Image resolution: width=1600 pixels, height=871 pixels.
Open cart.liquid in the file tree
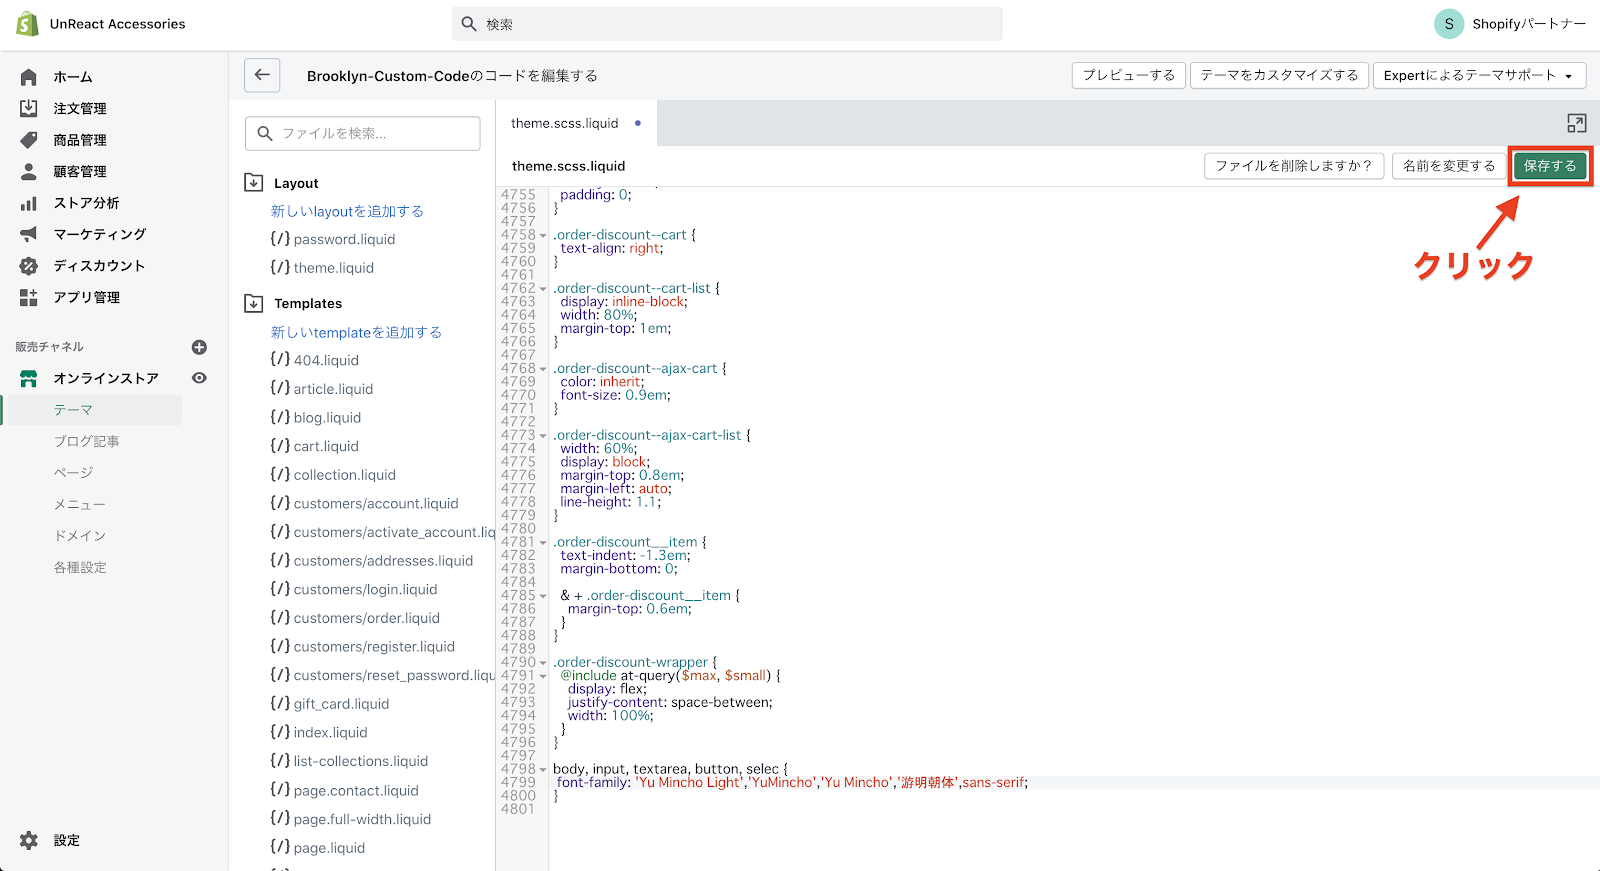point(326,446)
